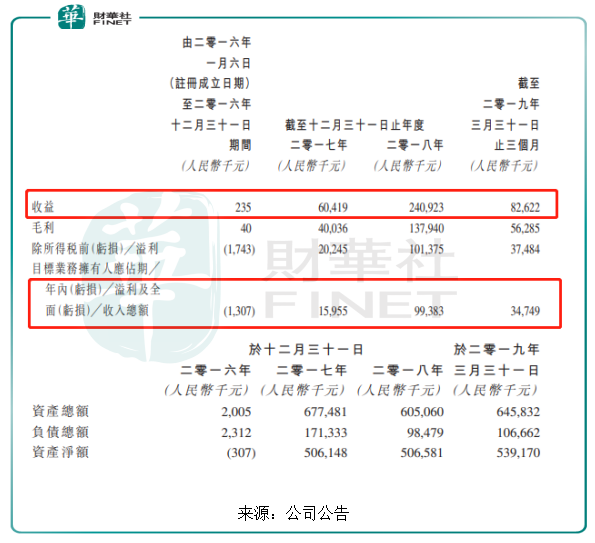Click the 來源：公司公告 caption
This screenshot has width=595, height=543.
click(x=293, y=513)
